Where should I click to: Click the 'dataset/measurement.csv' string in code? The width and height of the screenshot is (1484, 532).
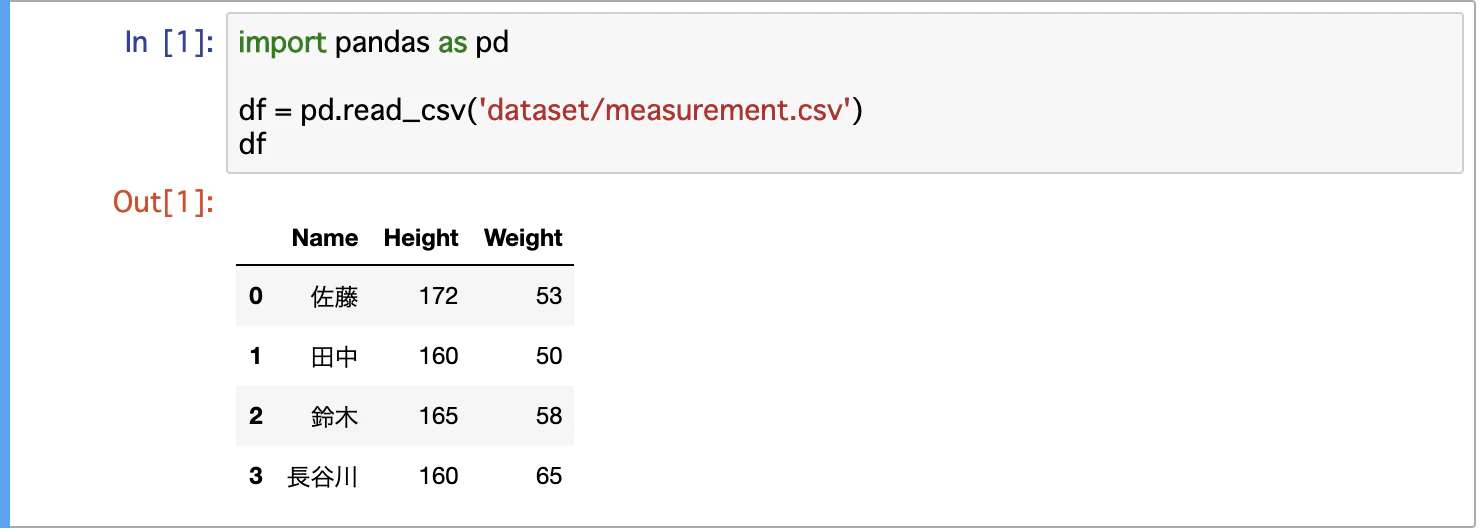(665, 110)
